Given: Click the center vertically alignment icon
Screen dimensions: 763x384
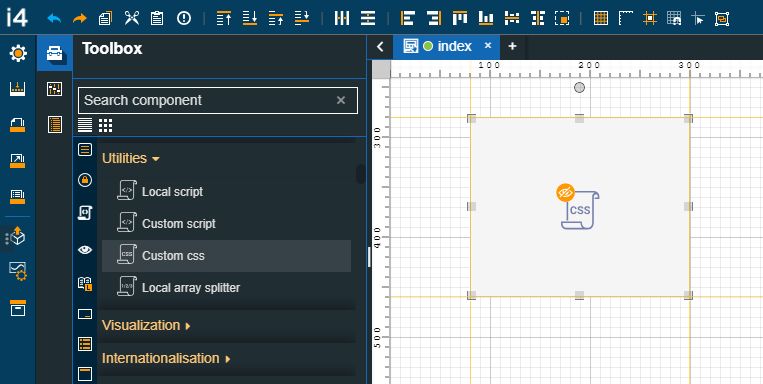Looking at the screenshot, I should point(538,18).
